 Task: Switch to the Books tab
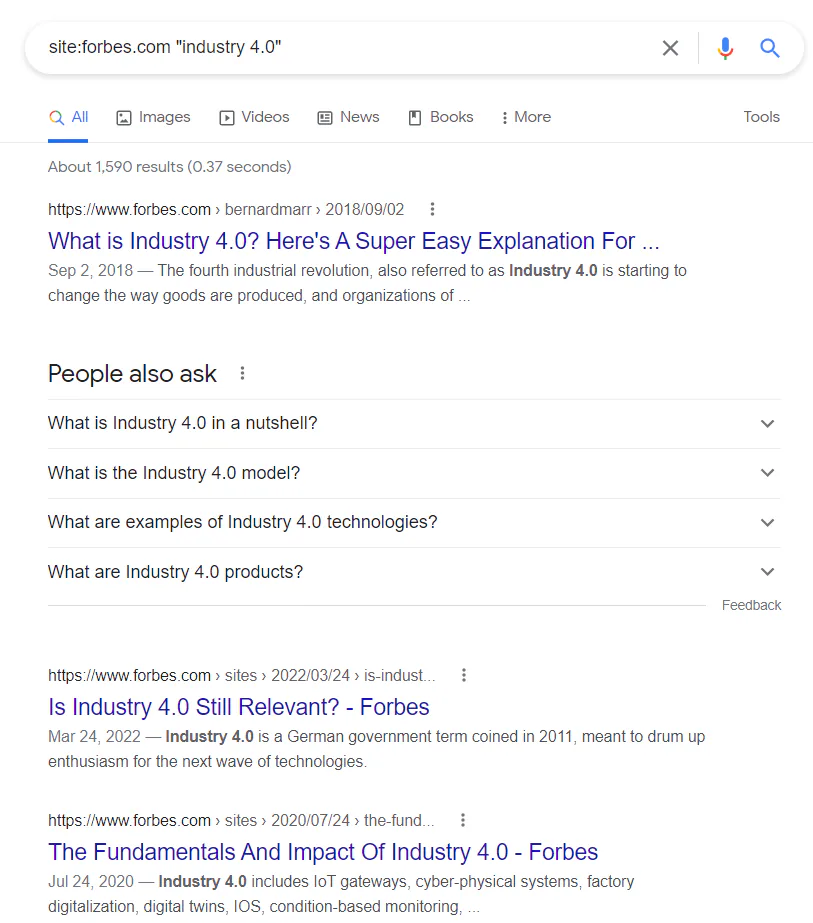coord(441,117)
